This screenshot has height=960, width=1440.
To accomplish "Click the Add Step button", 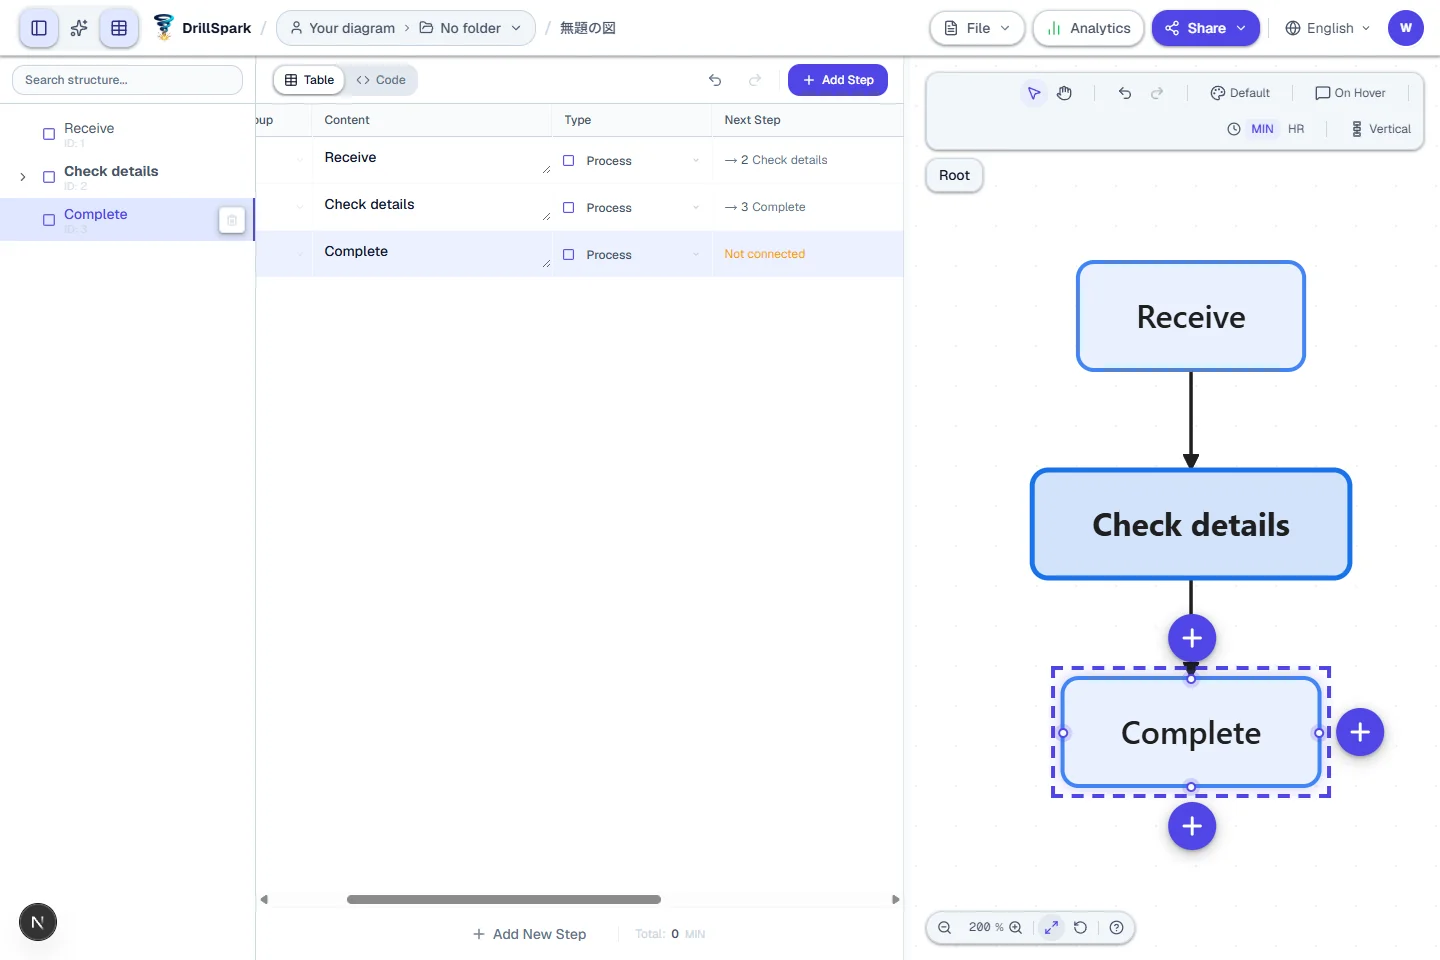I will [x=838, y=80].
